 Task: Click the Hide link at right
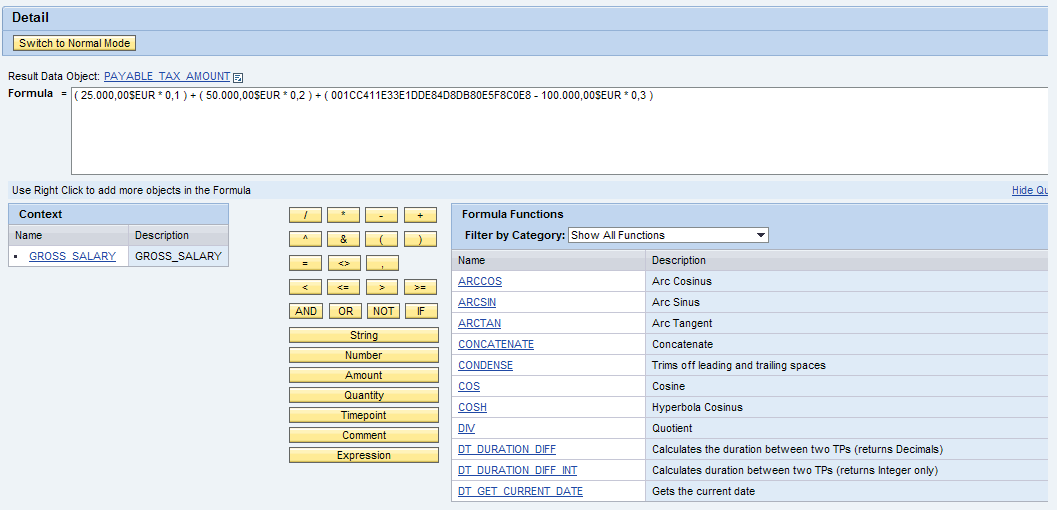pyautogui.click(x=1030, y=190)
